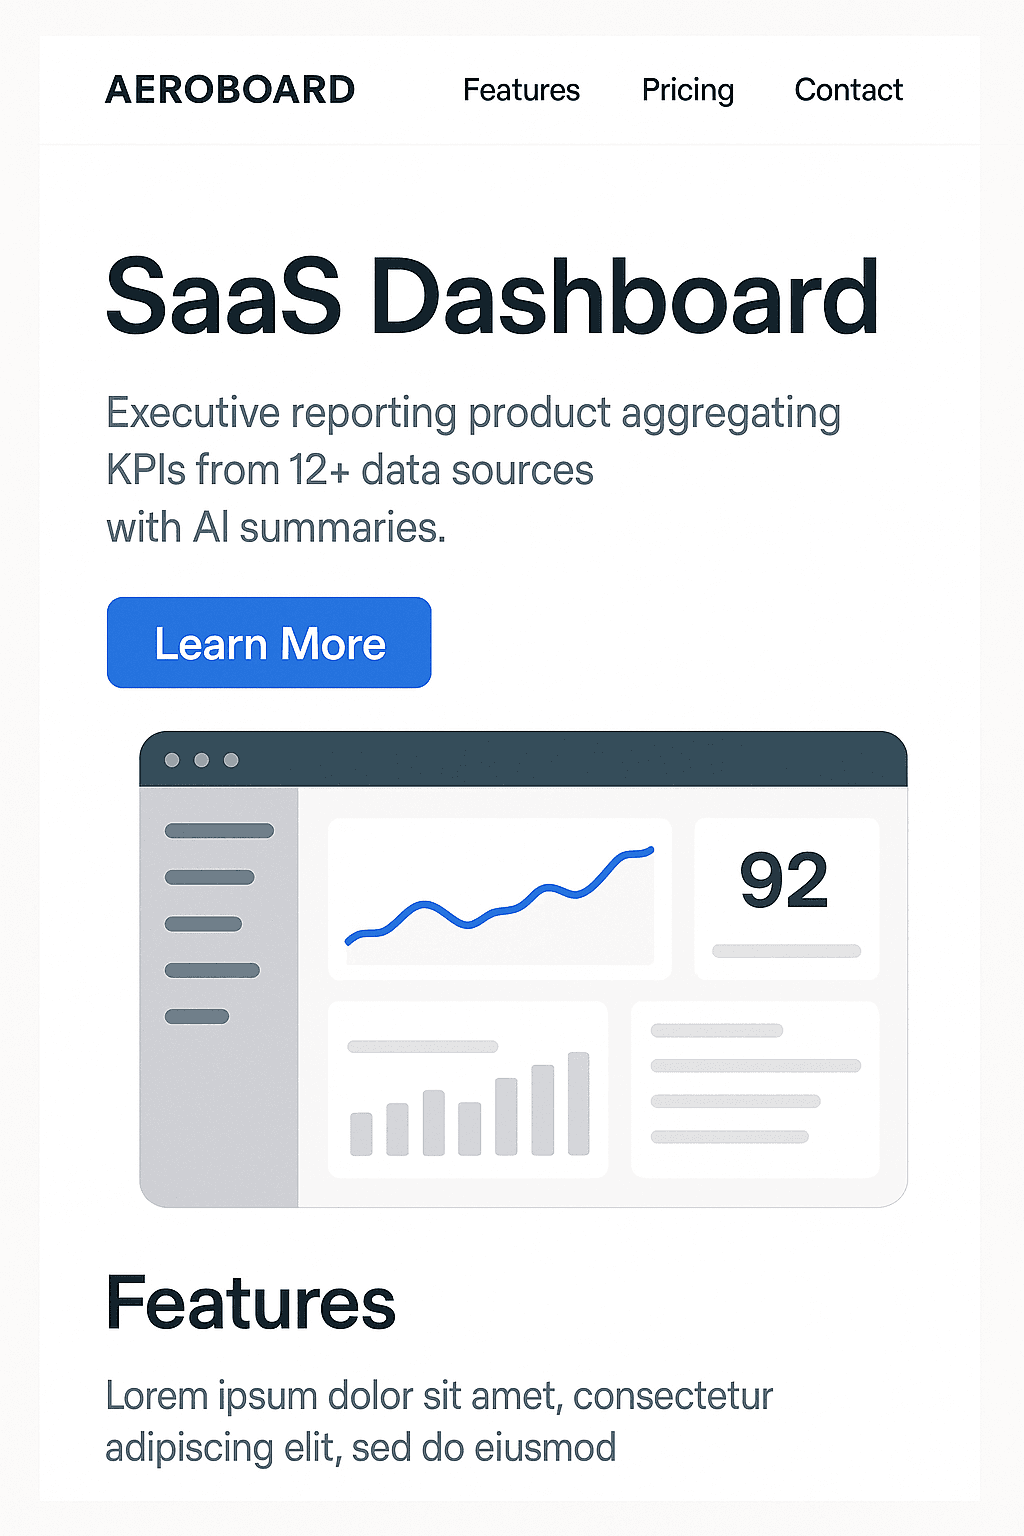Select the third placeholder item in mockup sidebar
Screen dimensions: 1024x1536
coord(203,924)
